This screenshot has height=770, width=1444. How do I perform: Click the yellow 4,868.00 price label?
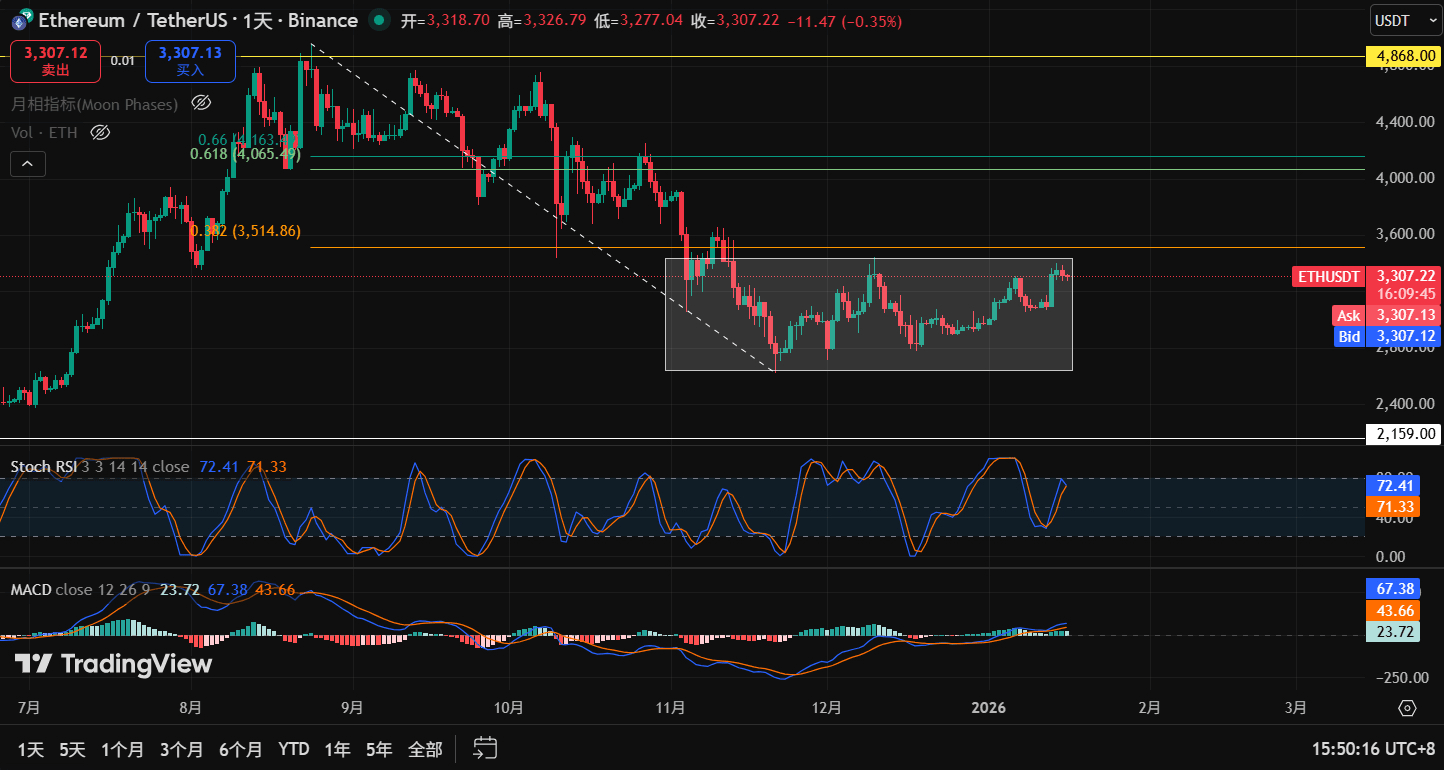click(x=1404, y=56)
